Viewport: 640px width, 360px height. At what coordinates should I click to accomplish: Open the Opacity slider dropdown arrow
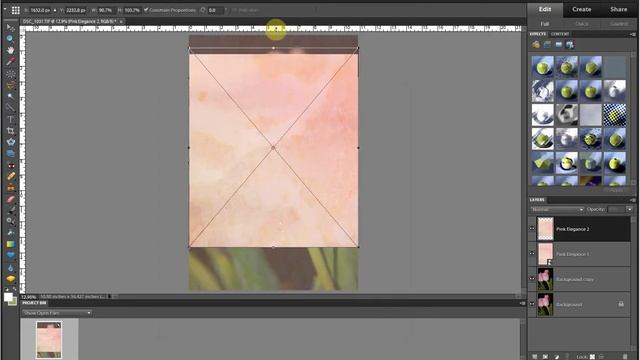coord(629,209)
